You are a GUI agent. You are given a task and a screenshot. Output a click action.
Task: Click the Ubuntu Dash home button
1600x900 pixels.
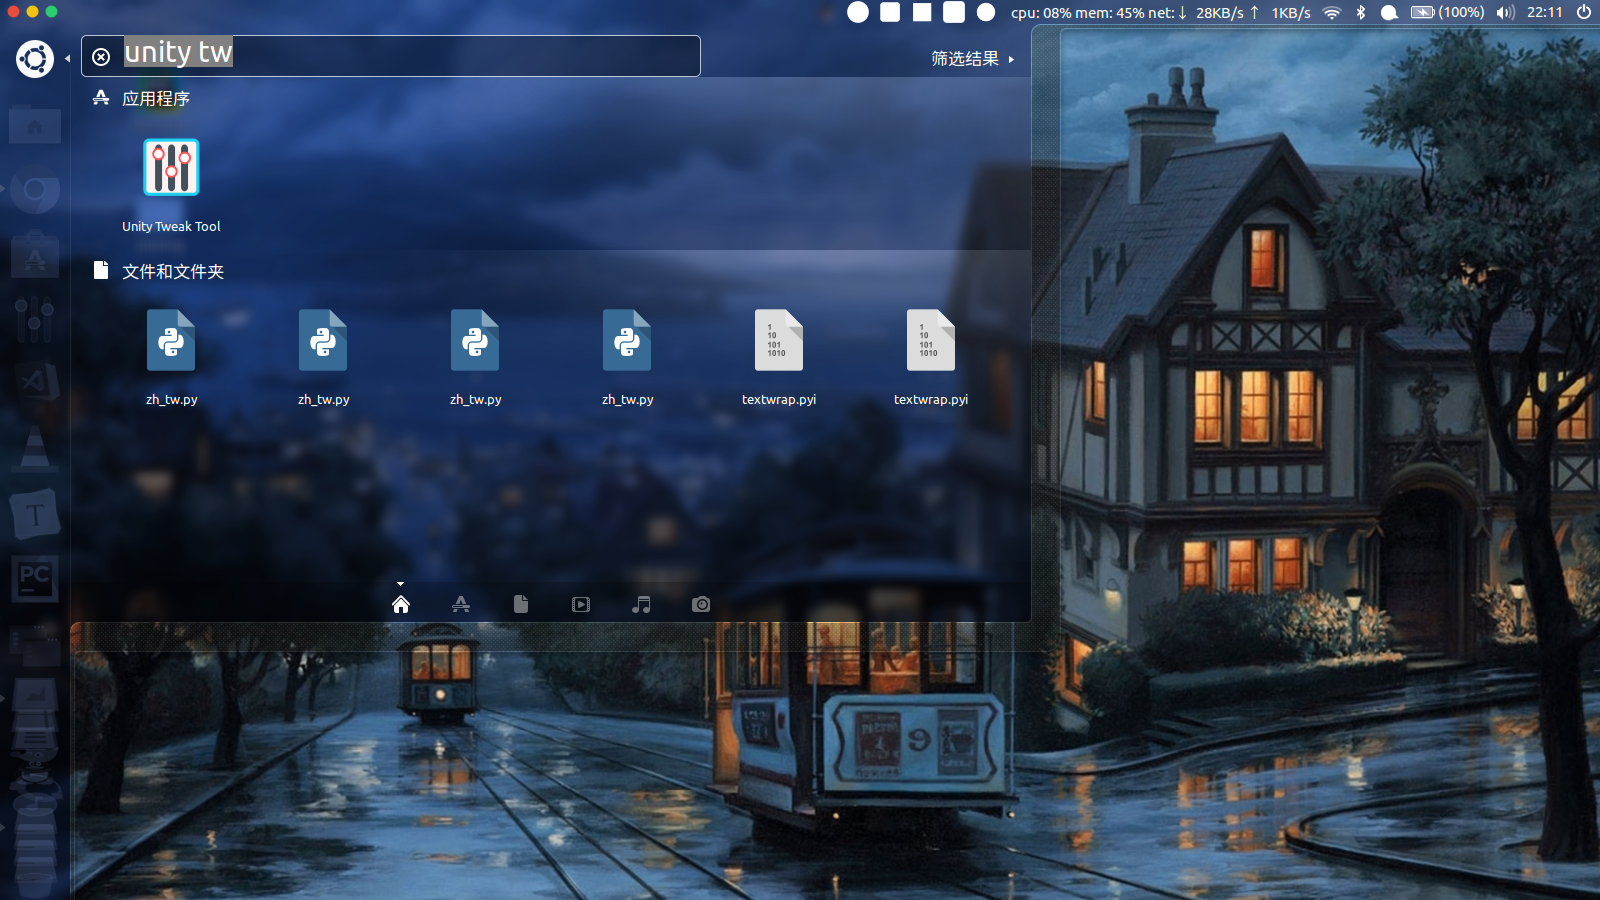click(x=35, y=59)
